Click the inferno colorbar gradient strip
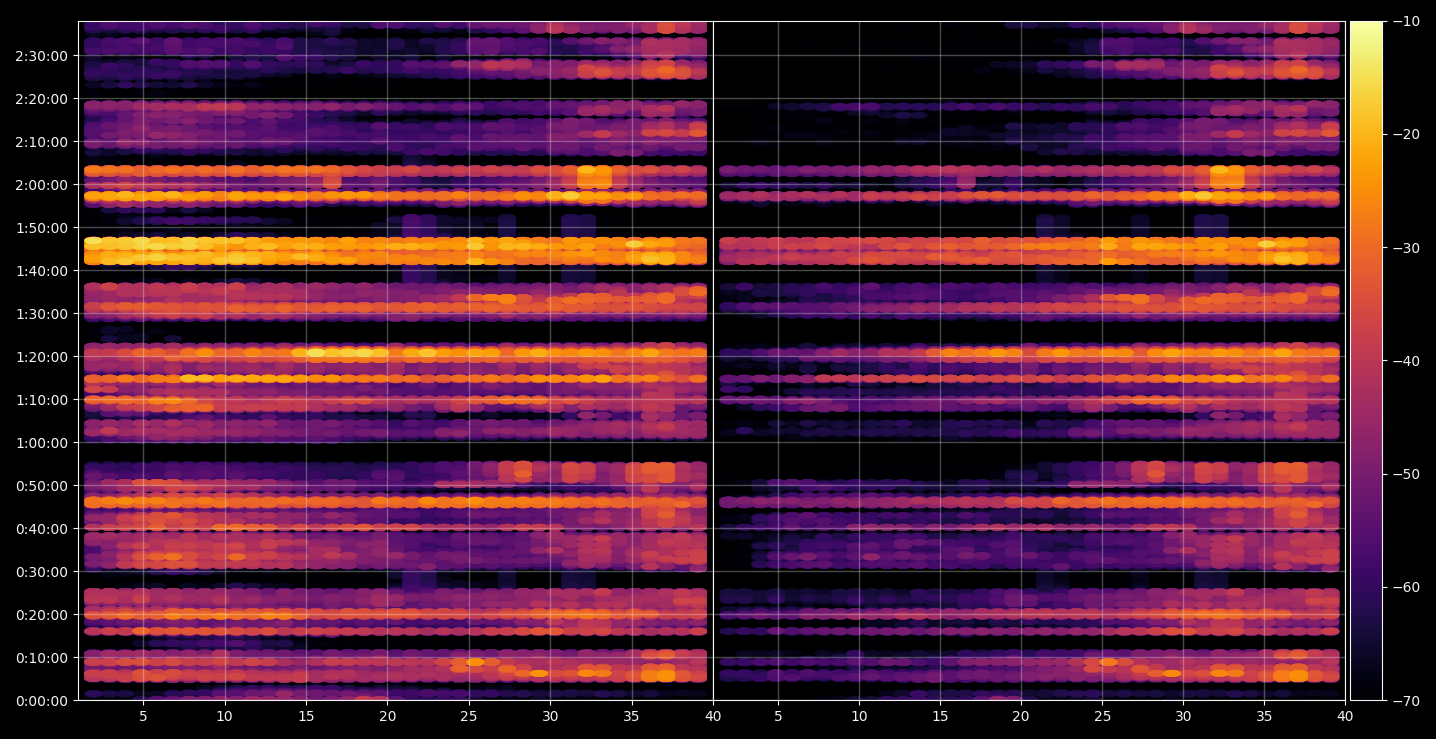The height and width of the screenshot is (739, 1436). (1366, 361)
